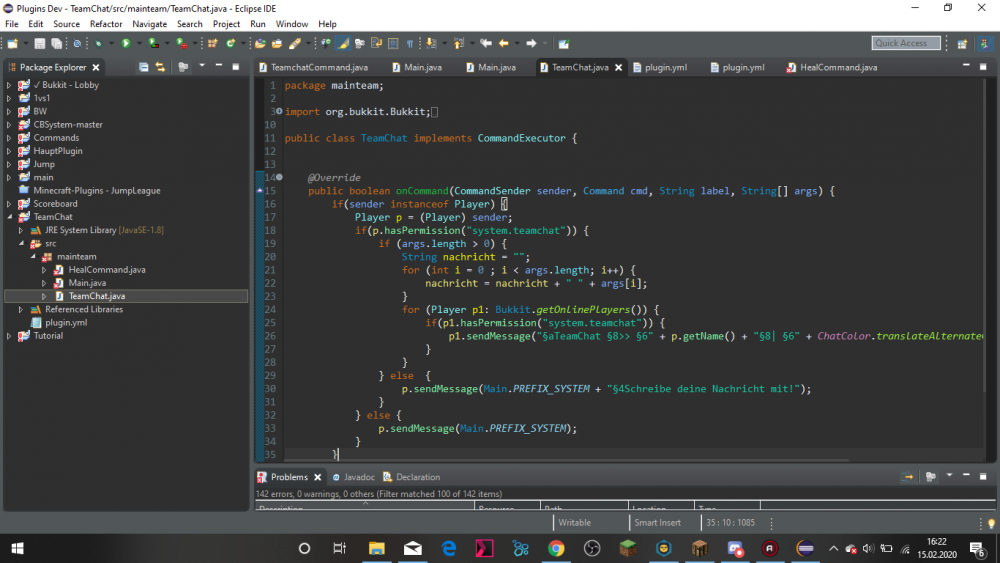Click the New wizard icon in toolbar

tap(13, 43)
